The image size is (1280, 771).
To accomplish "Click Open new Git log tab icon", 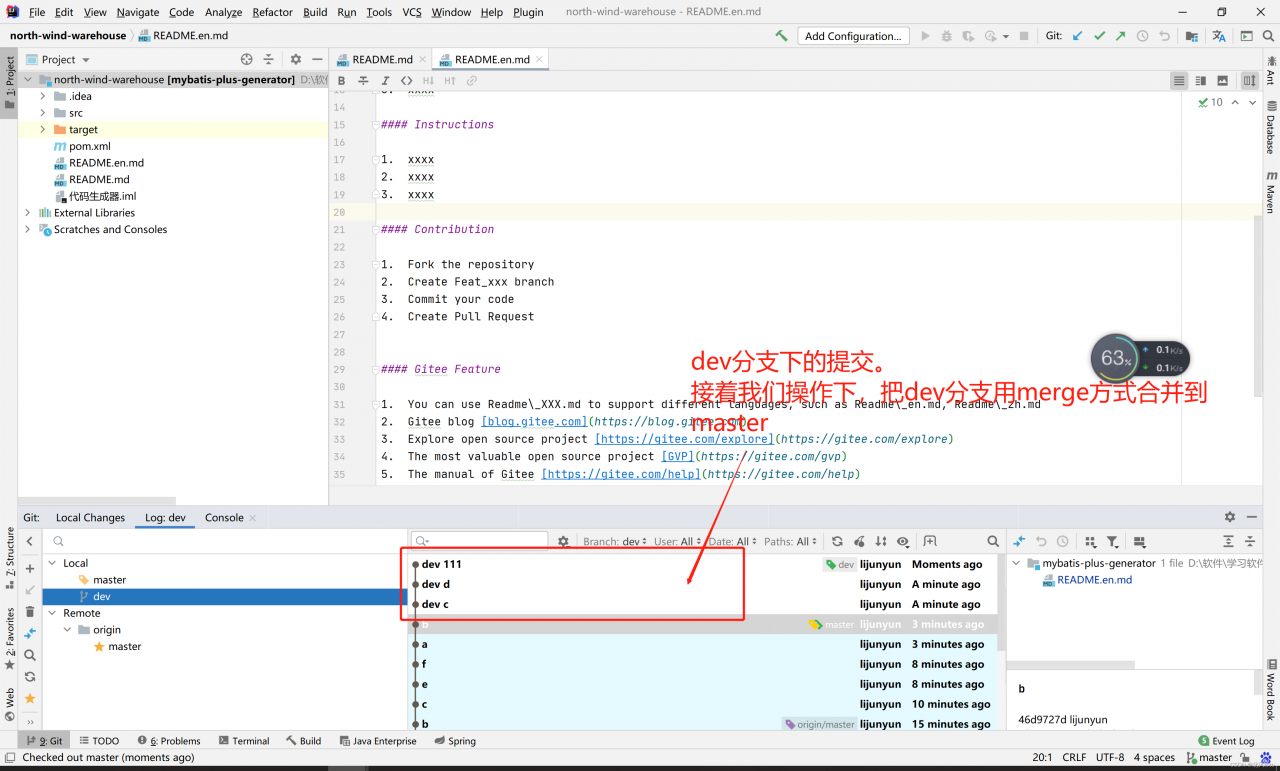I will 930,541.
